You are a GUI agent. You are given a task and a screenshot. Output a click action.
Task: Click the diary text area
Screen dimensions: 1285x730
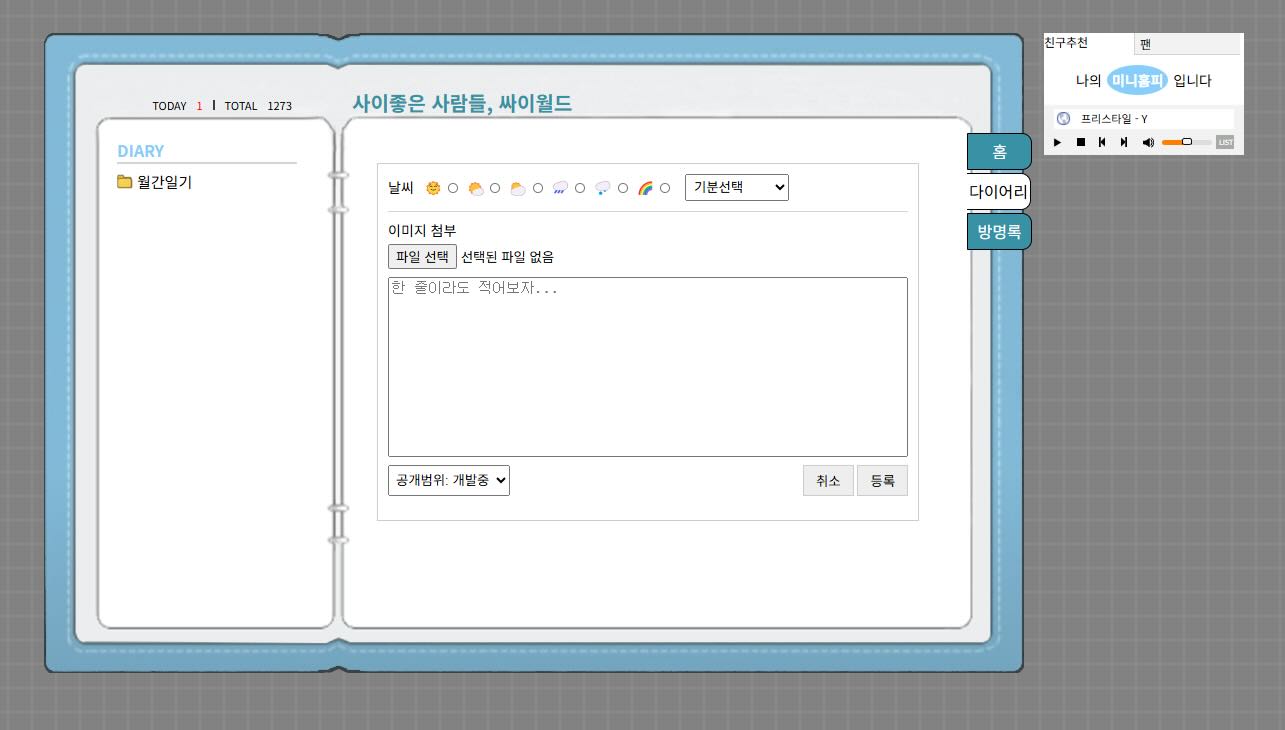click(x=648, y=367)
